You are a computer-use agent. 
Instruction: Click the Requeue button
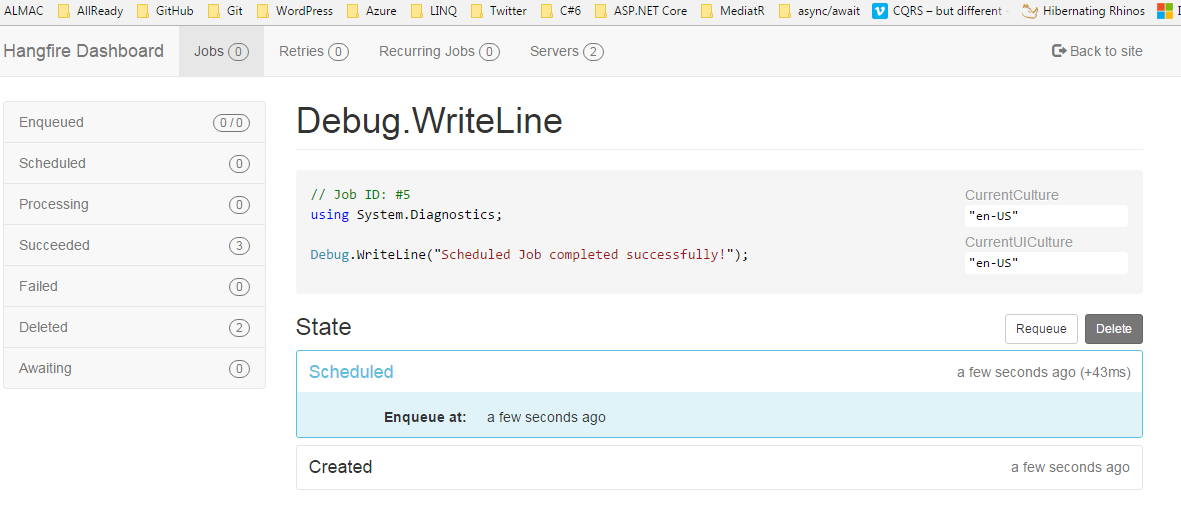click(1041, 329)
